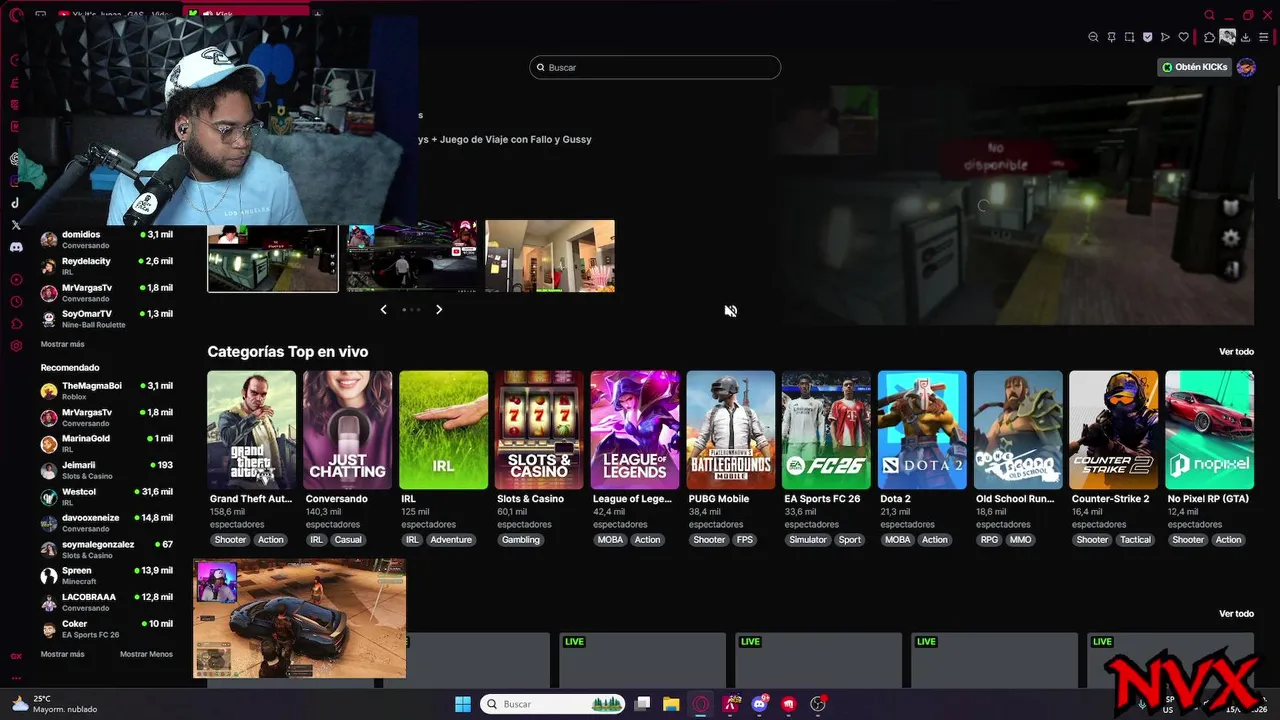Viewport: 1280px width, 720px height.
Task: Click the browser tab search magnifier
Action: [1209, 15]
